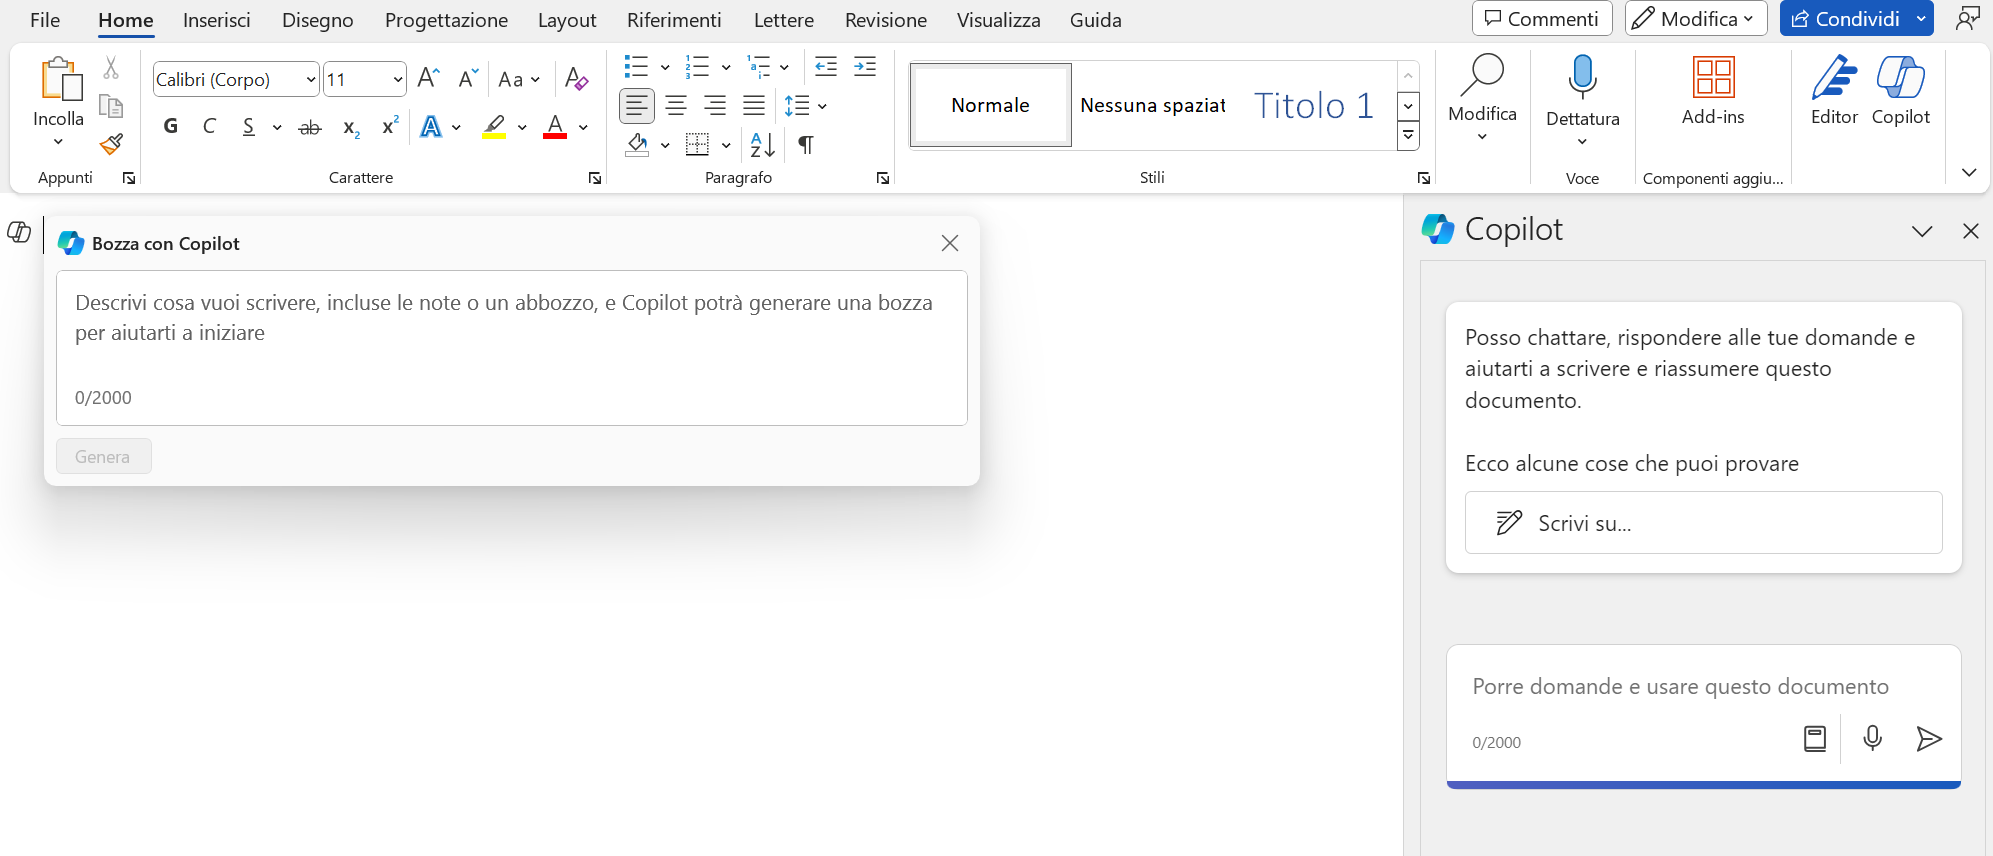Toggle italic (C) formatting
The image size is (1993, 856).
click(209, 126)
